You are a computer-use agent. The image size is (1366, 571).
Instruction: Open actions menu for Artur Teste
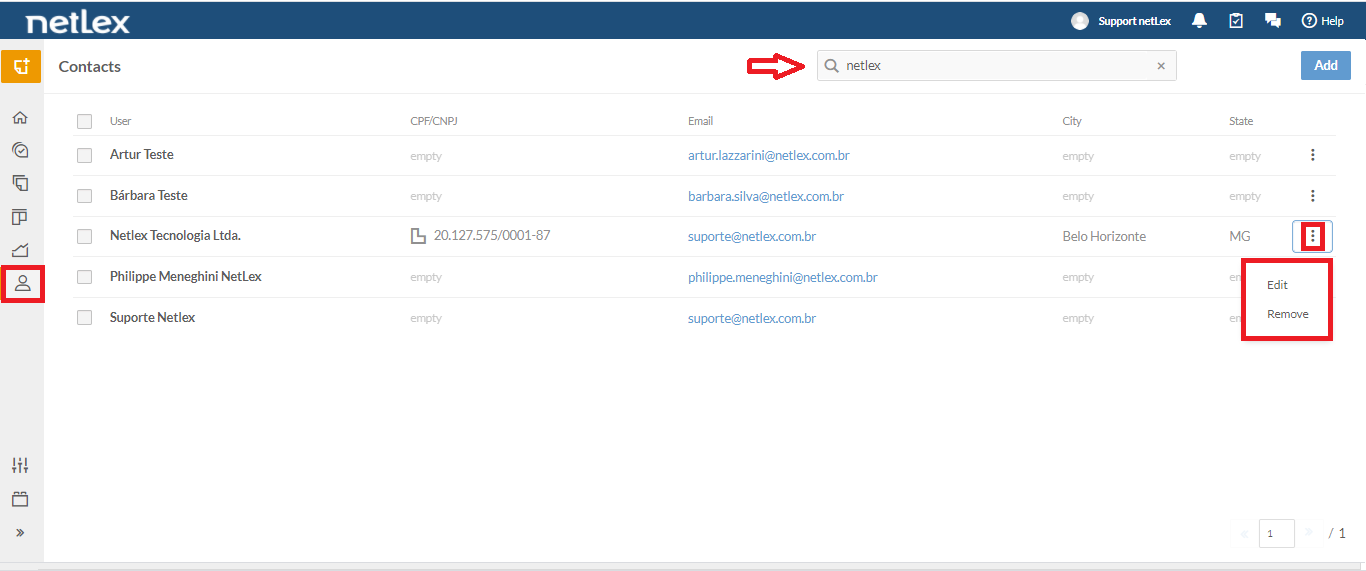(x=1313, y=155)
